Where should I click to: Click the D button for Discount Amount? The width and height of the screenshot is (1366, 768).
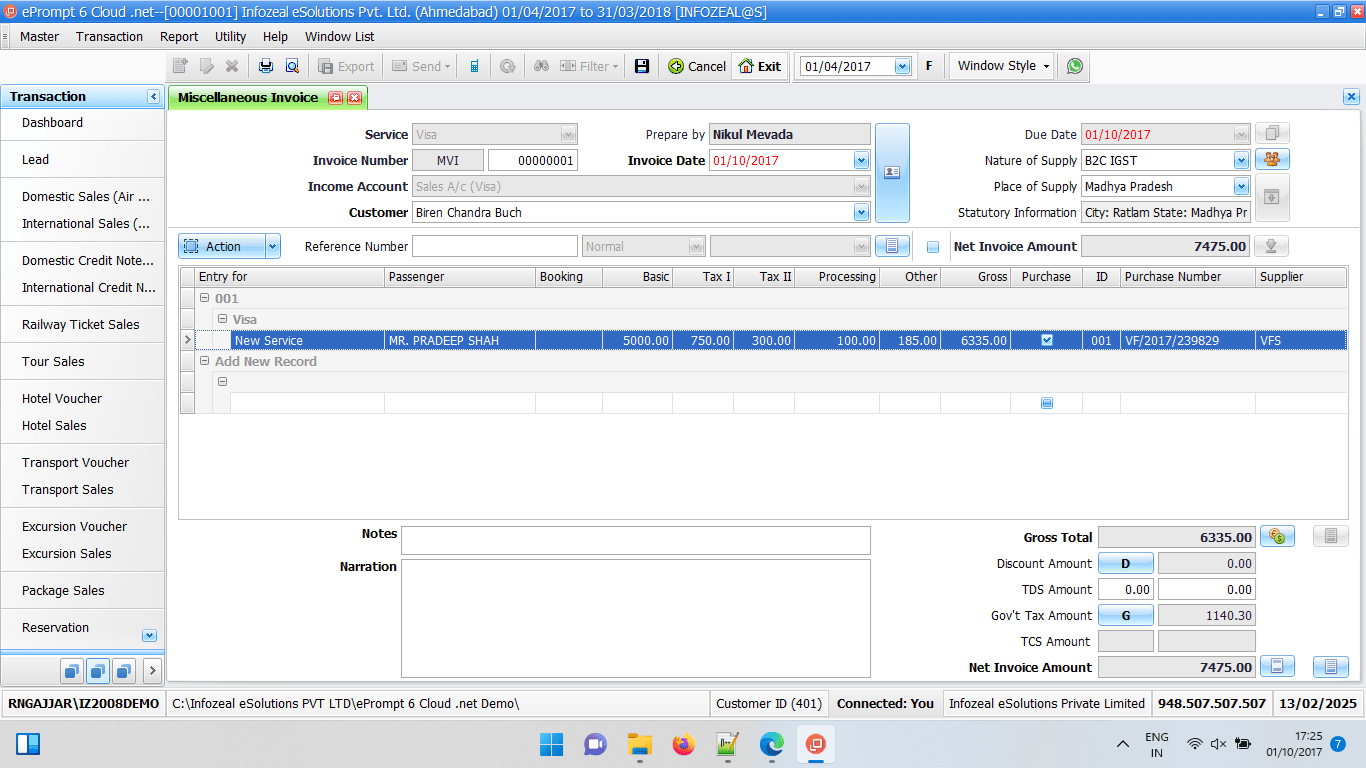pyautogui.click(x=1125, y=563)
